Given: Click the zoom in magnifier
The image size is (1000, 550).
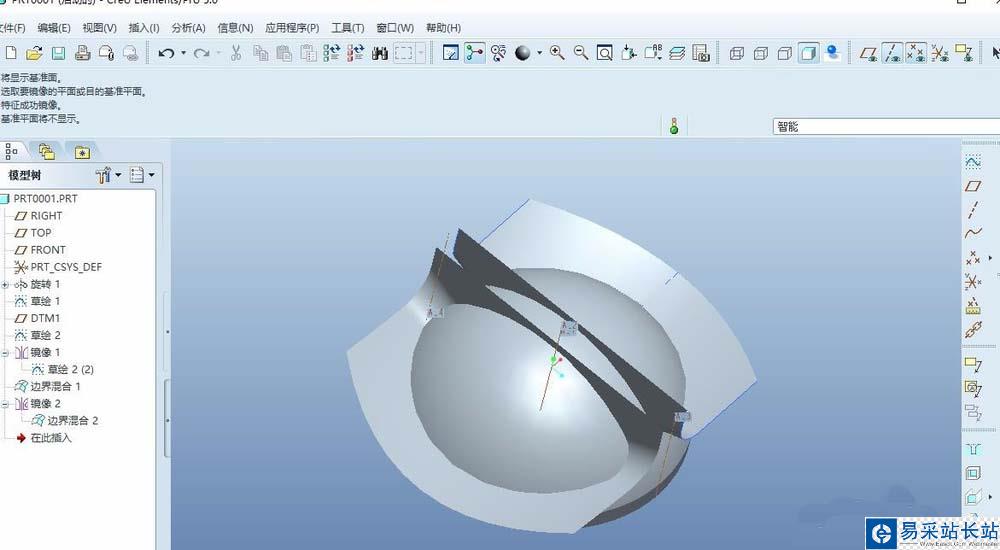Looking at the screenshot, I should (x=557, y=53).
